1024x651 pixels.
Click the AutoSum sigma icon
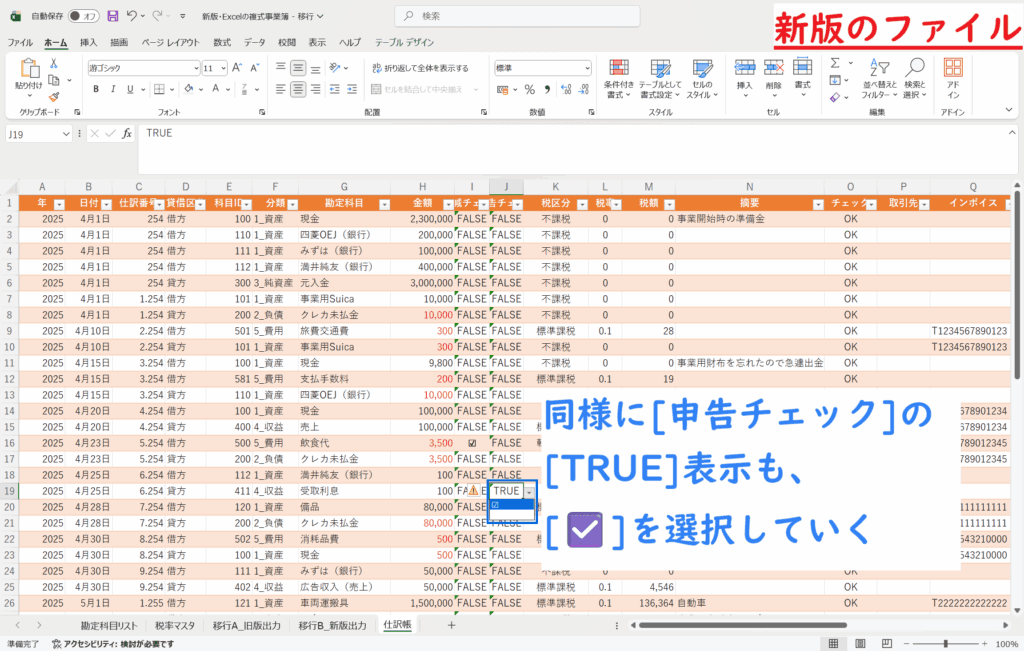(x=835, y=62)
